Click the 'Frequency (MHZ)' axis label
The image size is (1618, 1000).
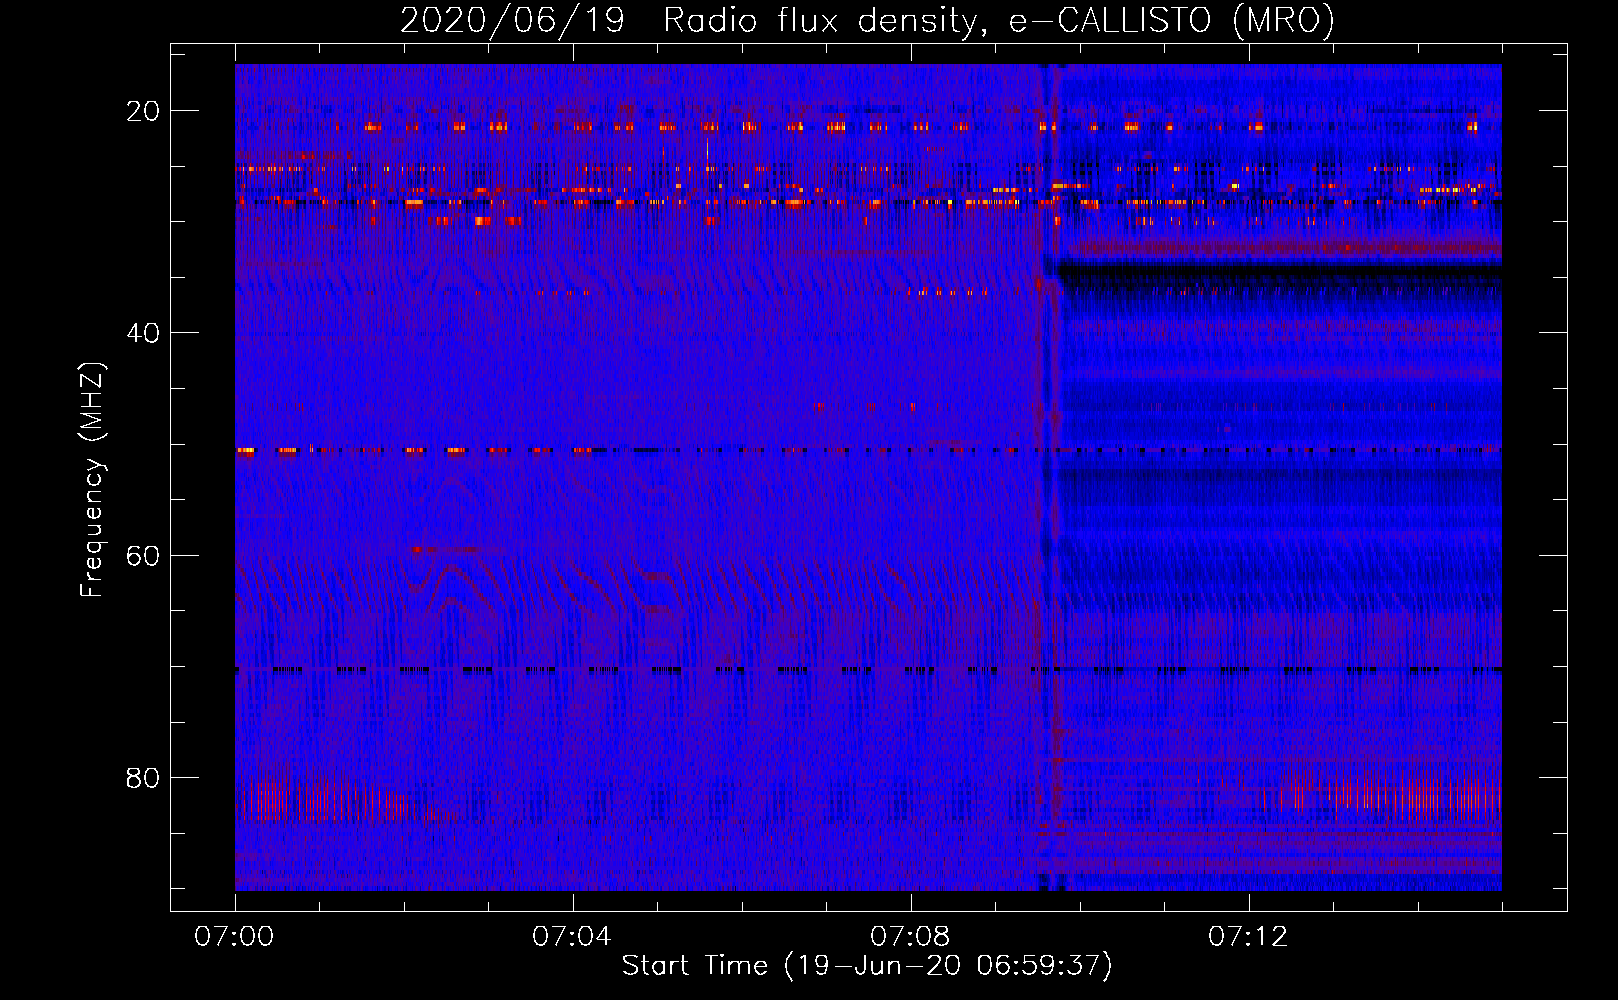[x=92, y=480]
